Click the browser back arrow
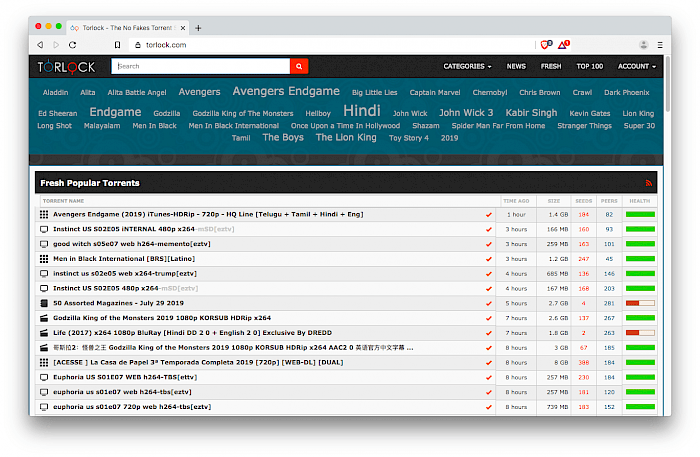Screen dimensions: 700x457 click(40, 45)
